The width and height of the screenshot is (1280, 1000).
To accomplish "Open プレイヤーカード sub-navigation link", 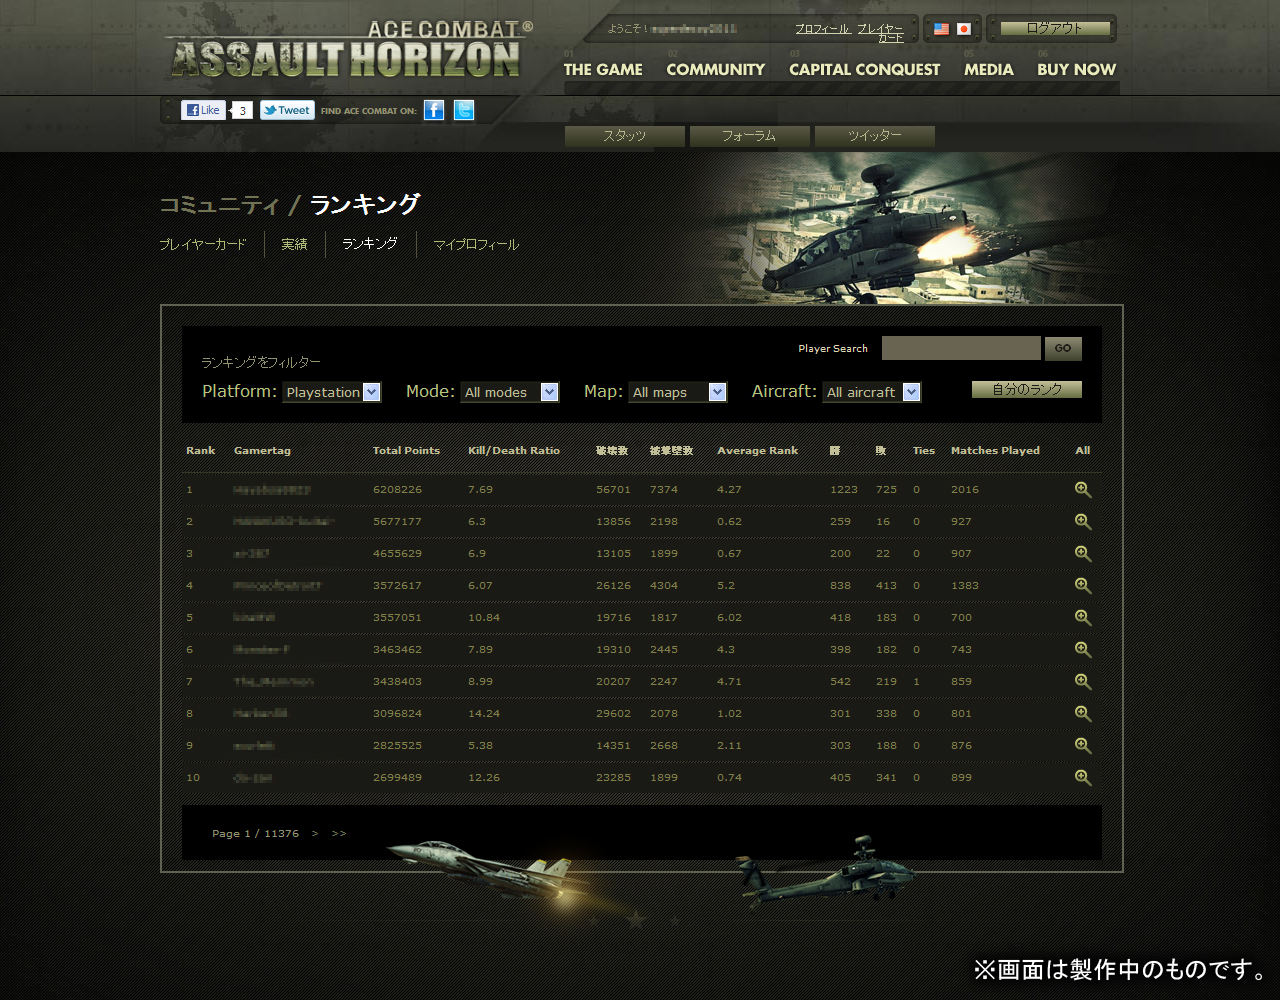I will 203,244.
